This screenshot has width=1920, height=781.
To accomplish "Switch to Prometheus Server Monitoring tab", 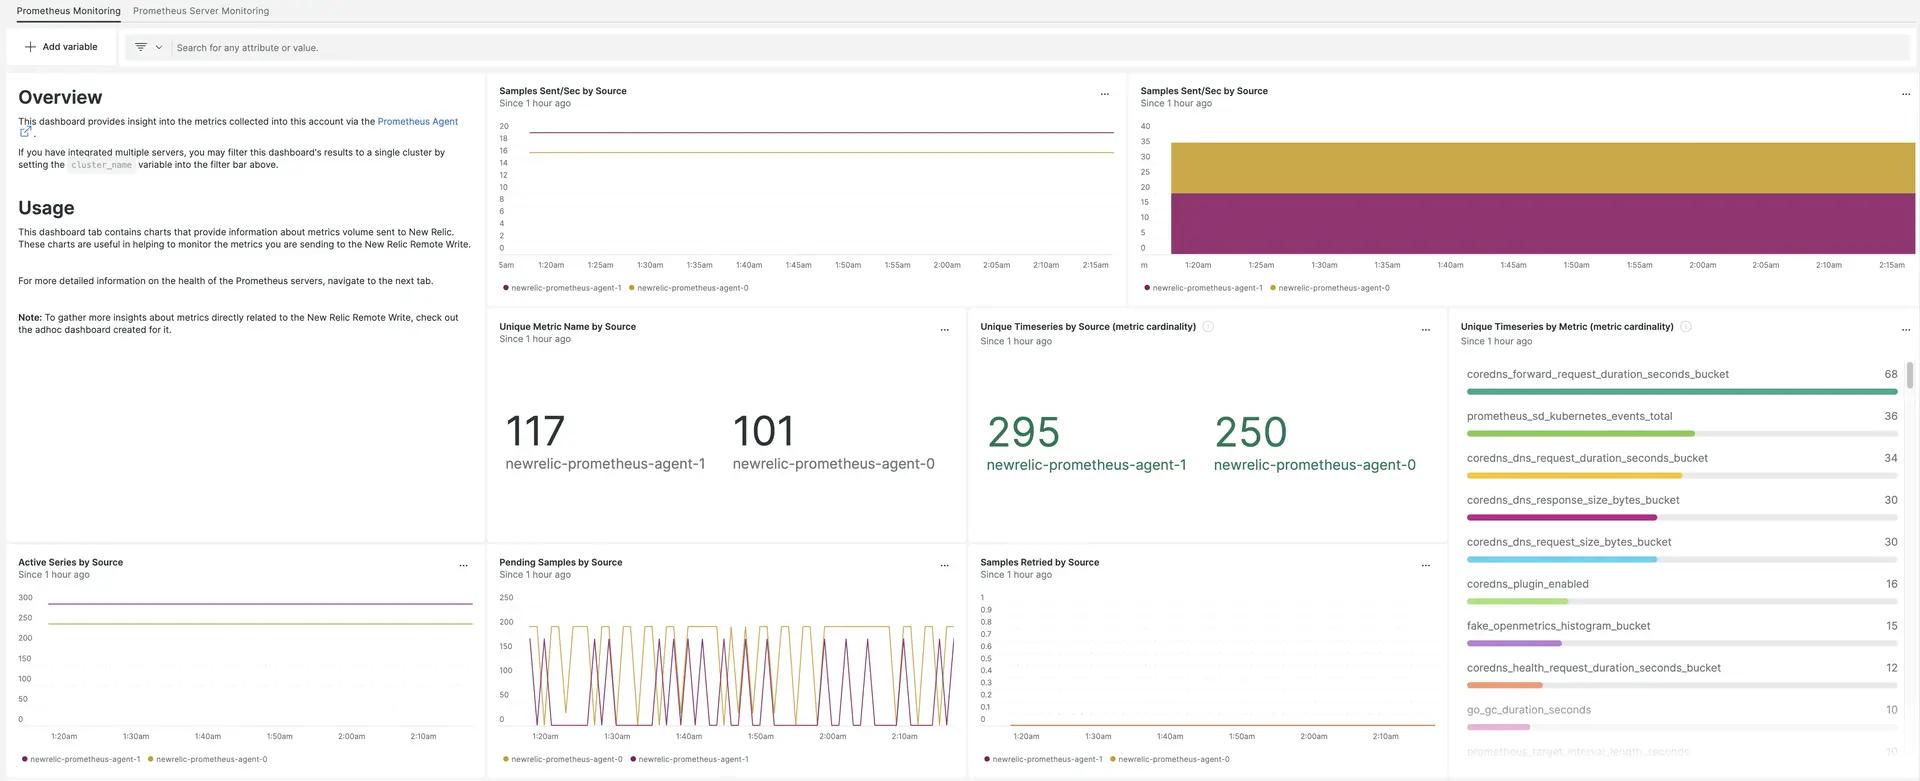I will [x=201, y=11].
